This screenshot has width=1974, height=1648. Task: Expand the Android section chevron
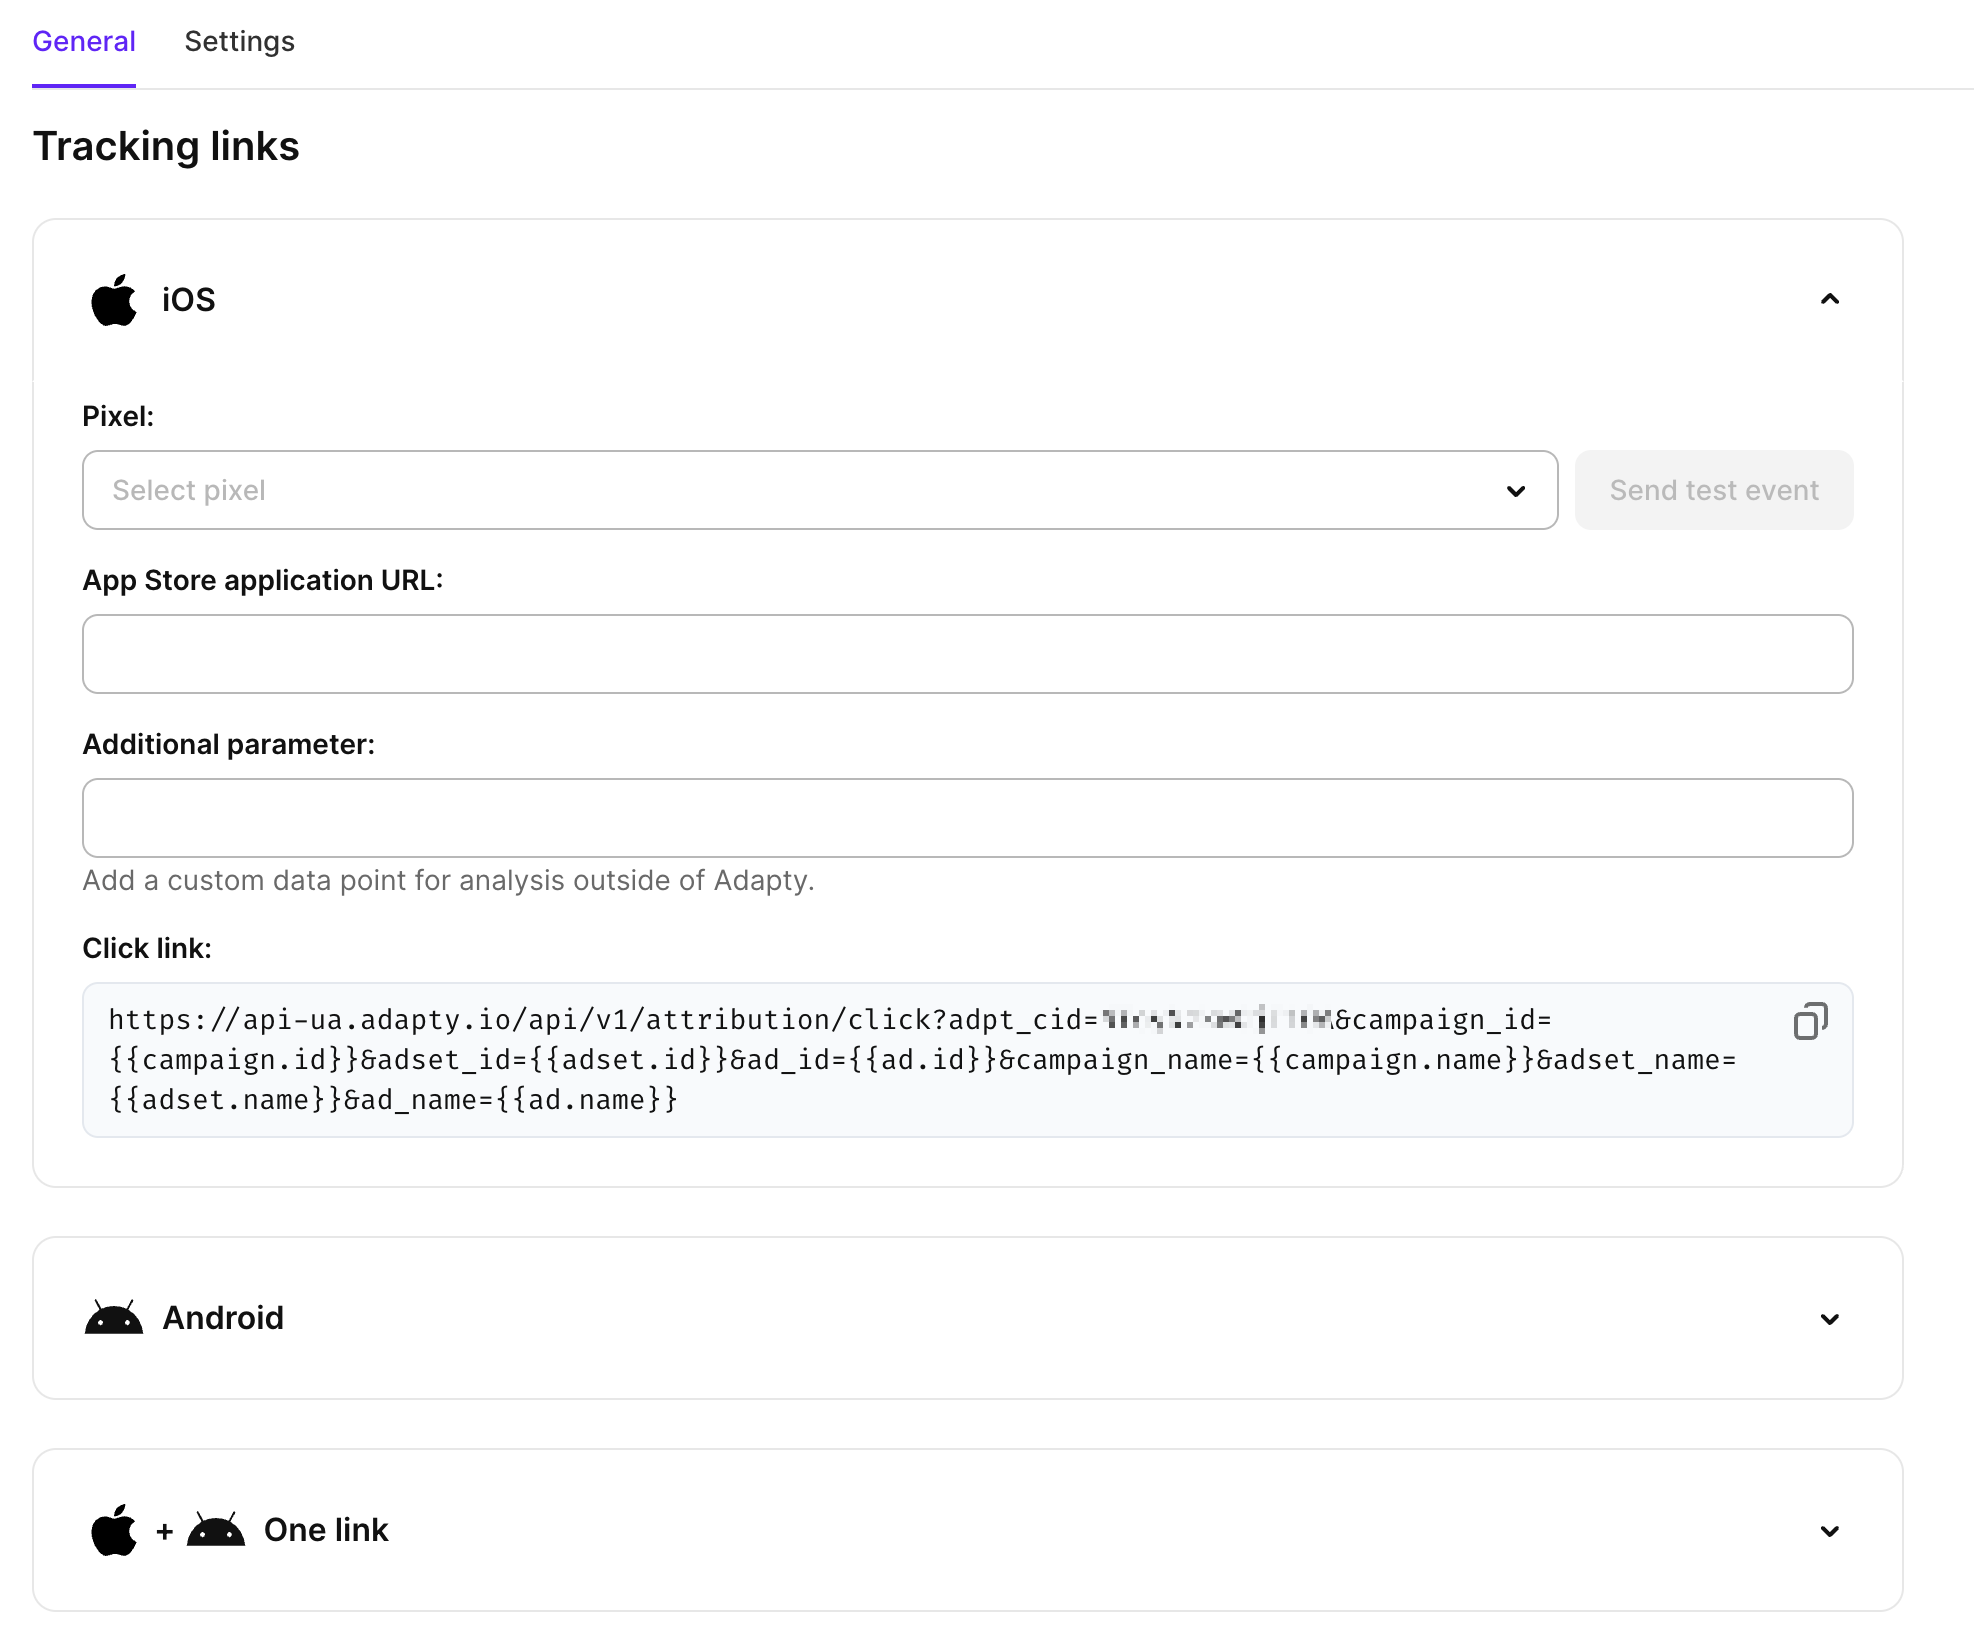tap(1829, 1319)
